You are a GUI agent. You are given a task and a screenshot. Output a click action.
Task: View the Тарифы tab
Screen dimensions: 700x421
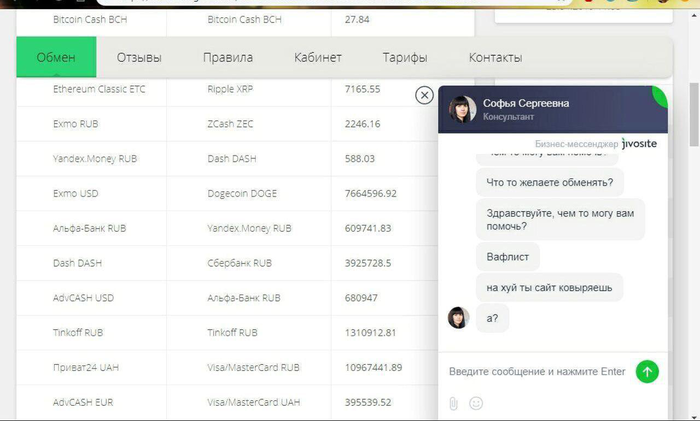(x=405, y=57)
